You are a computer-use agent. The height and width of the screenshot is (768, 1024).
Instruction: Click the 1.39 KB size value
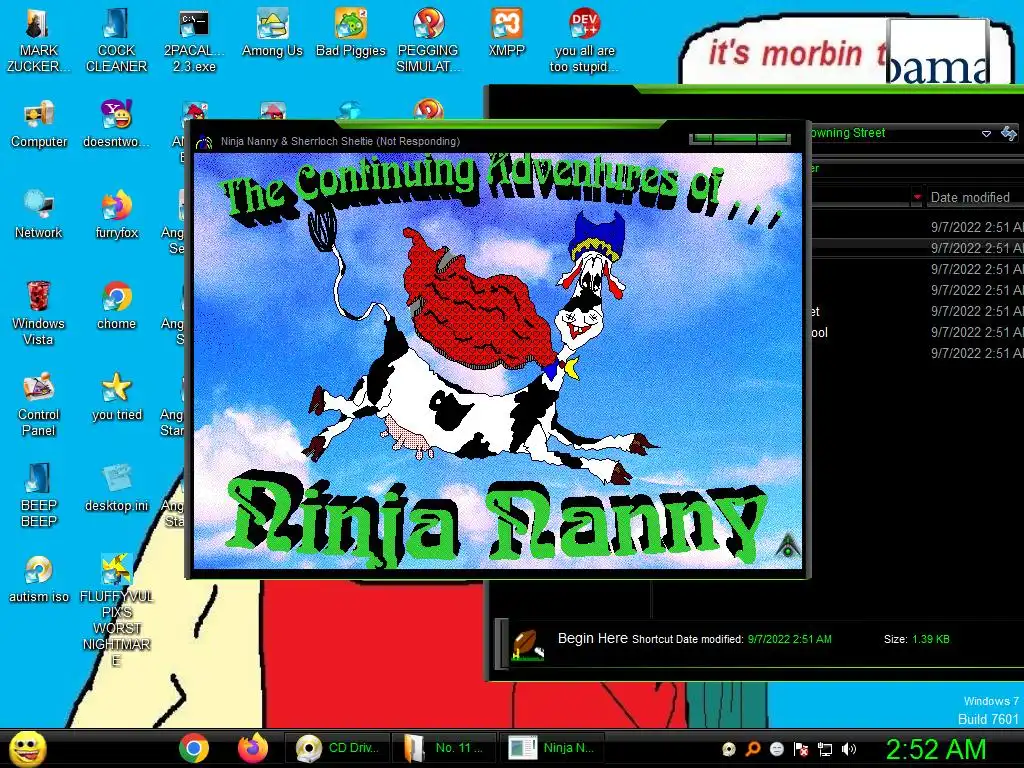coord(931,639)
